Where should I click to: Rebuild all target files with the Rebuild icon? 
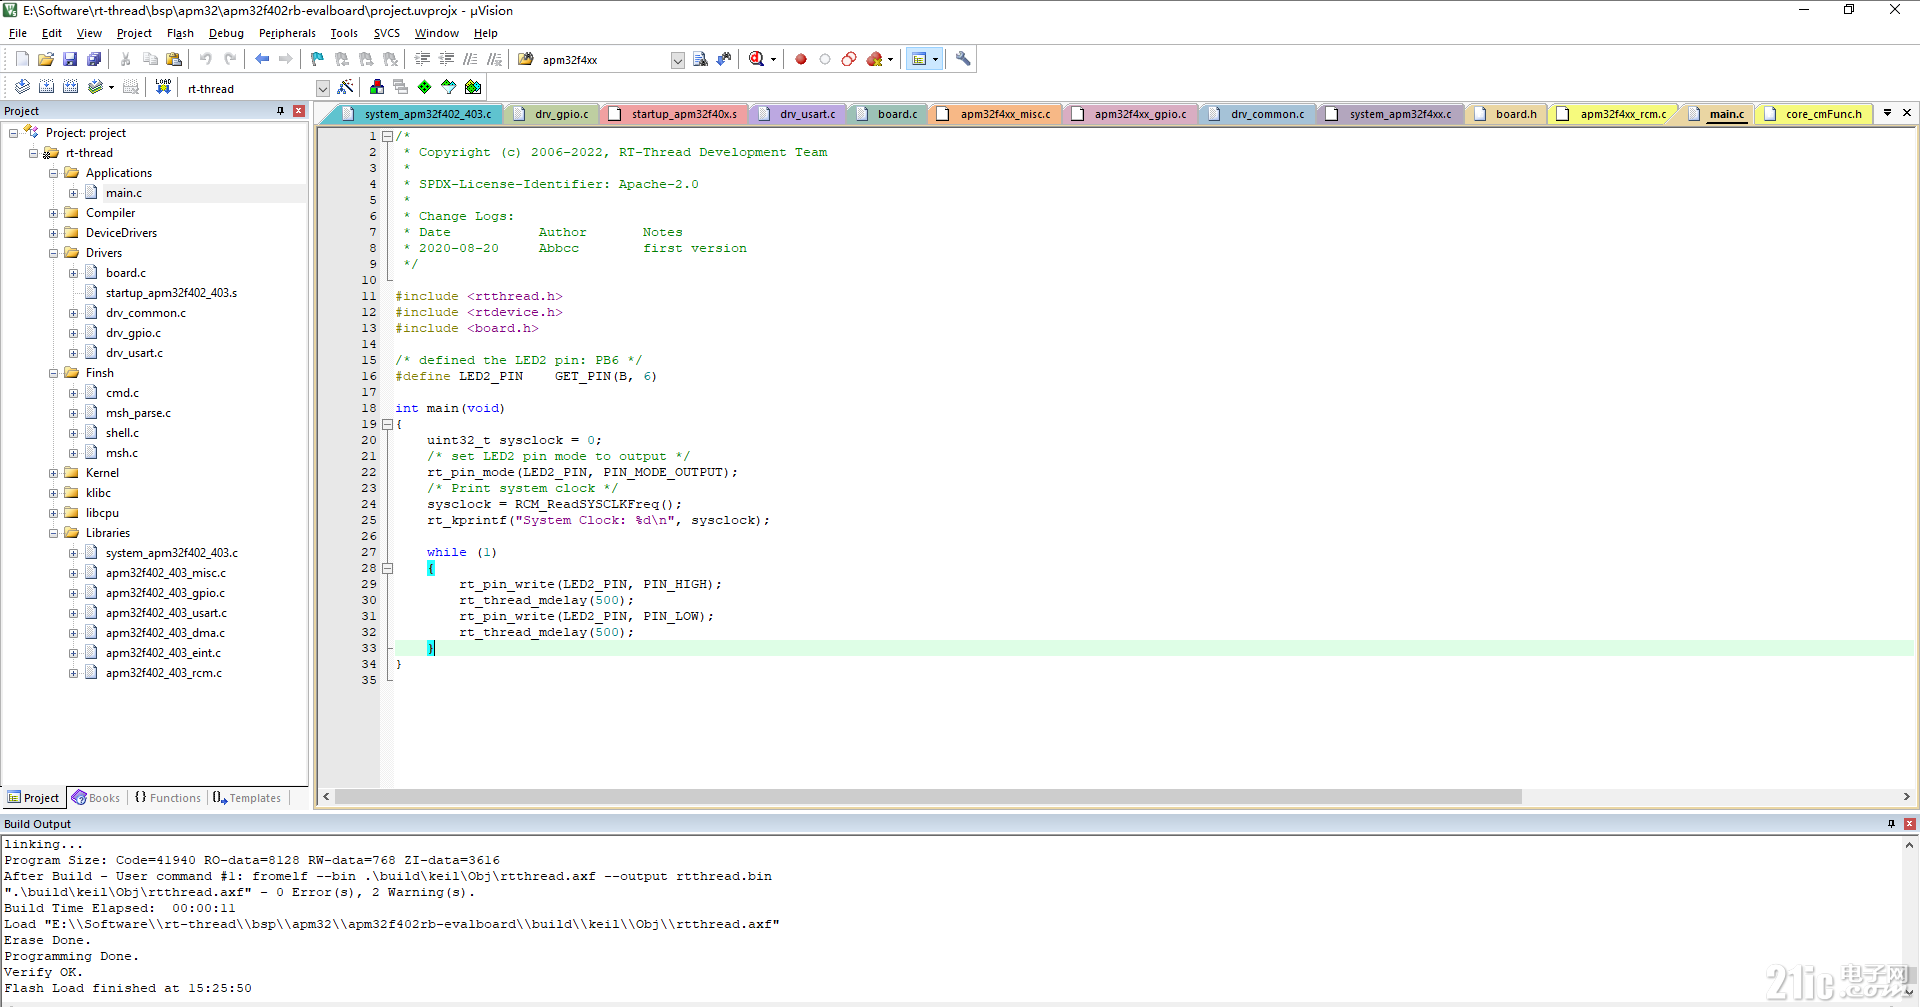coord(70,87)
